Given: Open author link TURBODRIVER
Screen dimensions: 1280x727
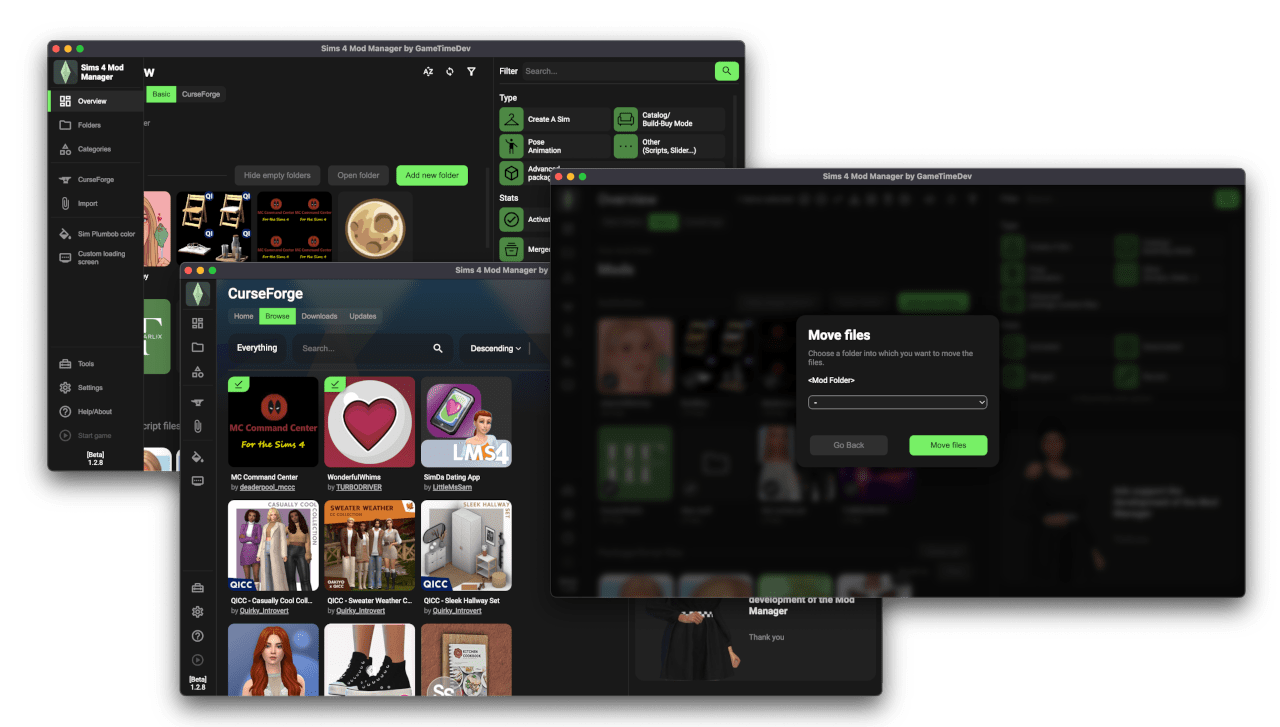Looking at the screenshot, I should [x=359, y=487].
